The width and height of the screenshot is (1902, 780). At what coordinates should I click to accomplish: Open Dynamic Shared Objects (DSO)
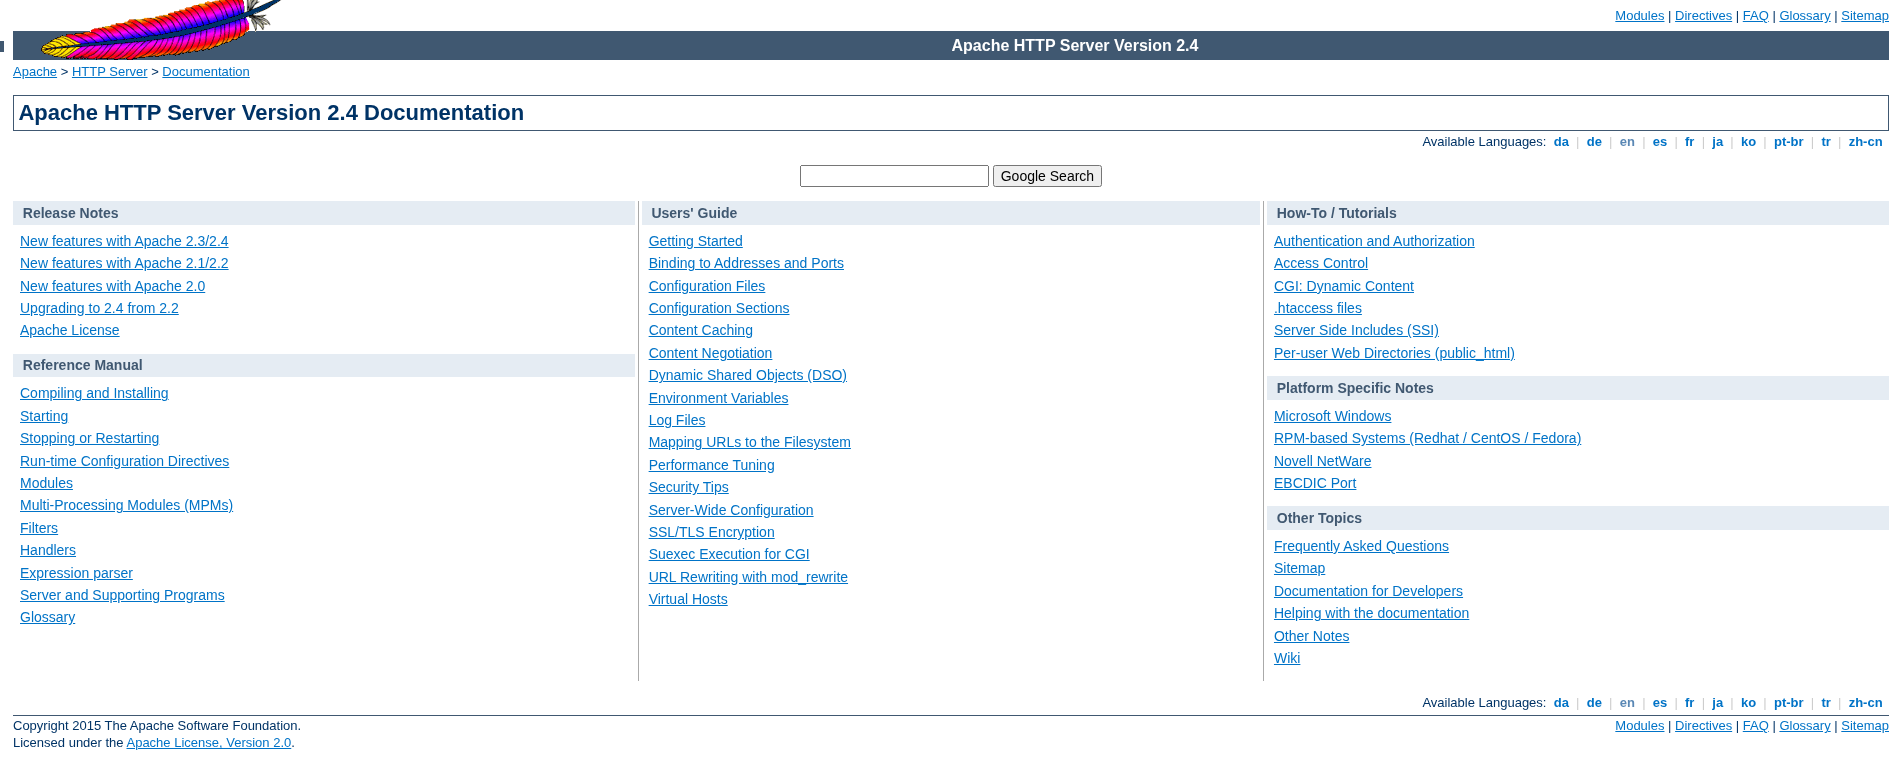coord(747,375)
